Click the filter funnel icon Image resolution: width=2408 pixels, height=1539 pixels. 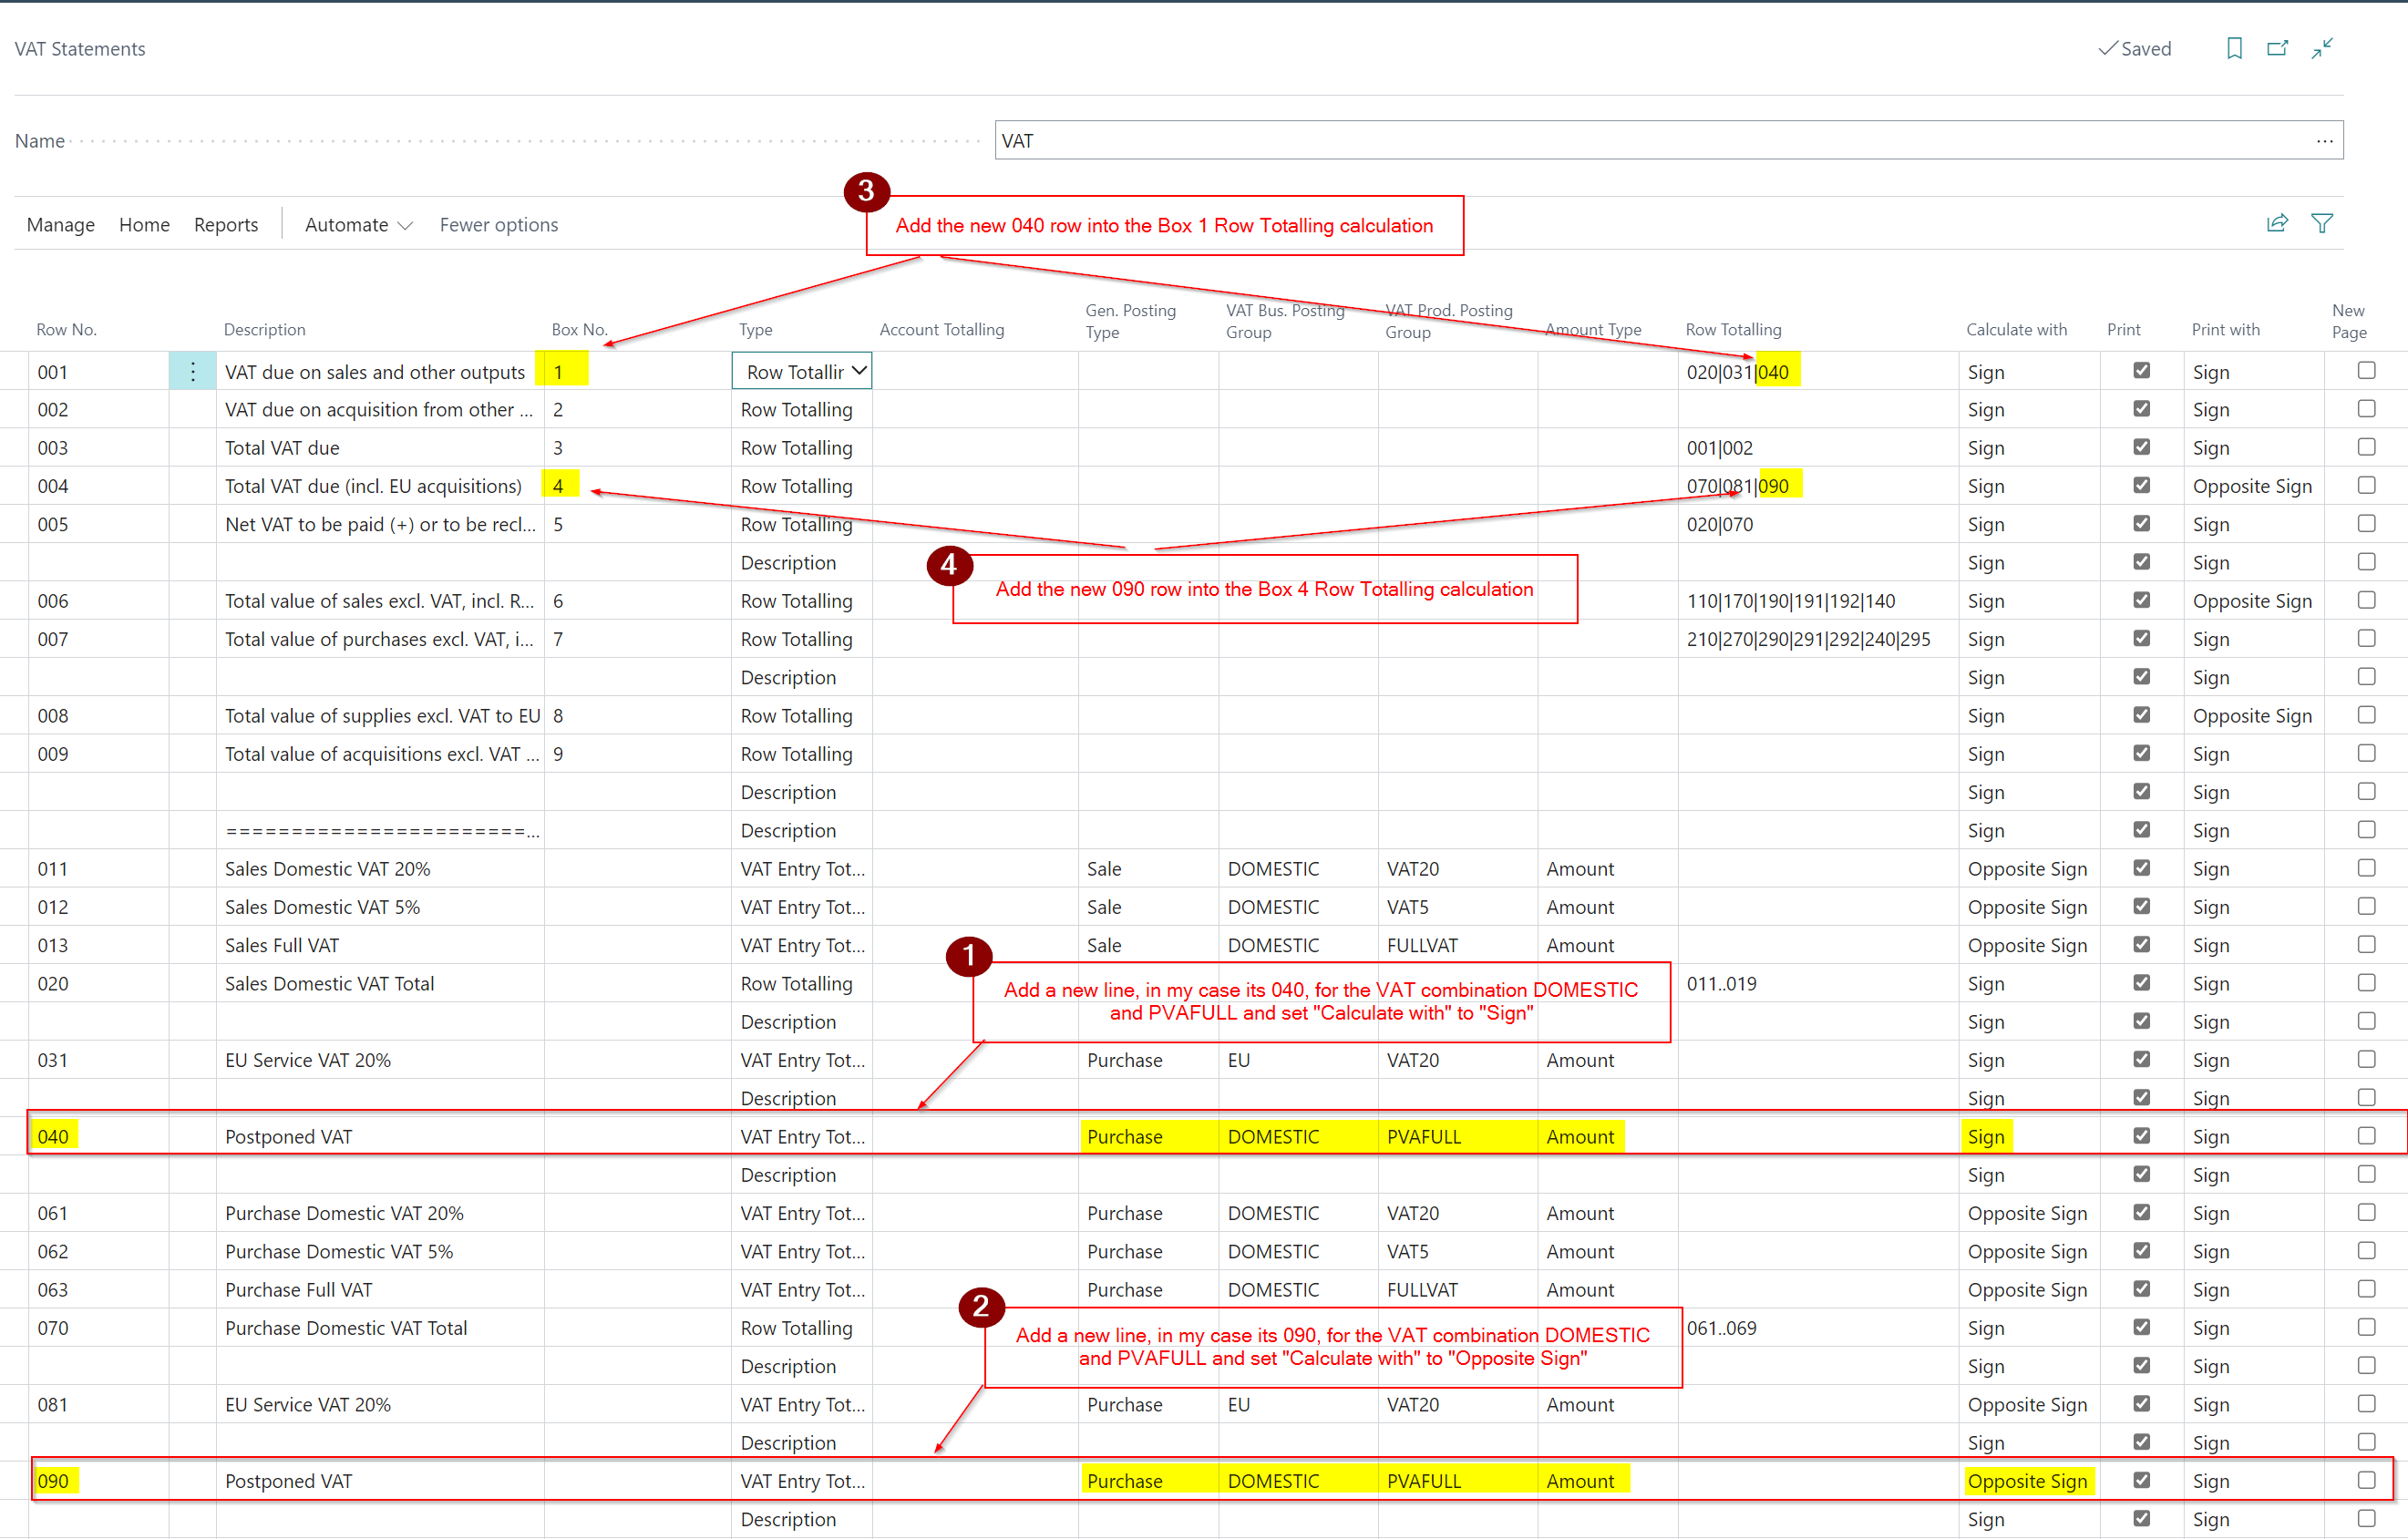pyautogui.click(x=2322, y=224)
